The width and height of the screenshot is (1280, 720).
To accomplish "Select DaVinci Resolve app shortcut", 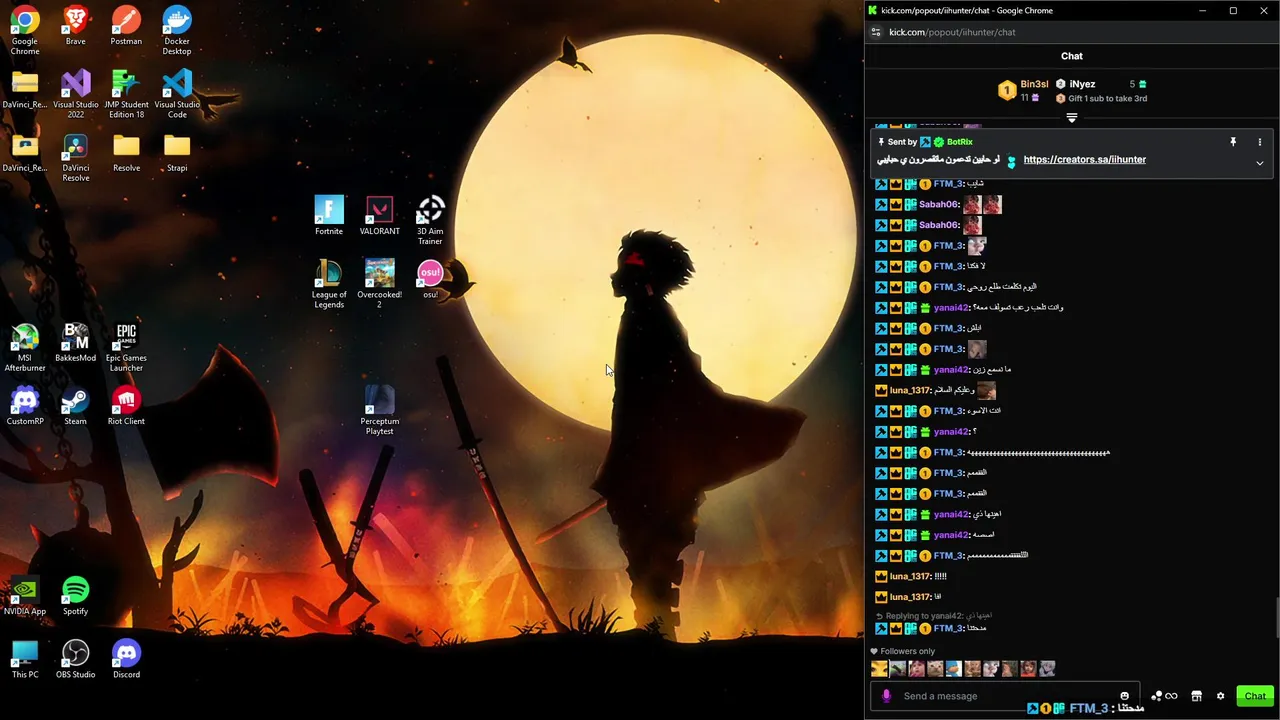I will point(75,157).
